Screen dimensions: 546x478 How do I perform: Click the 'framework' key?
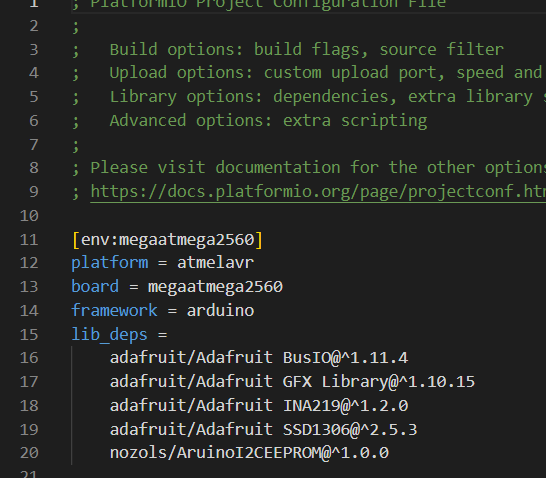(114, 311)
